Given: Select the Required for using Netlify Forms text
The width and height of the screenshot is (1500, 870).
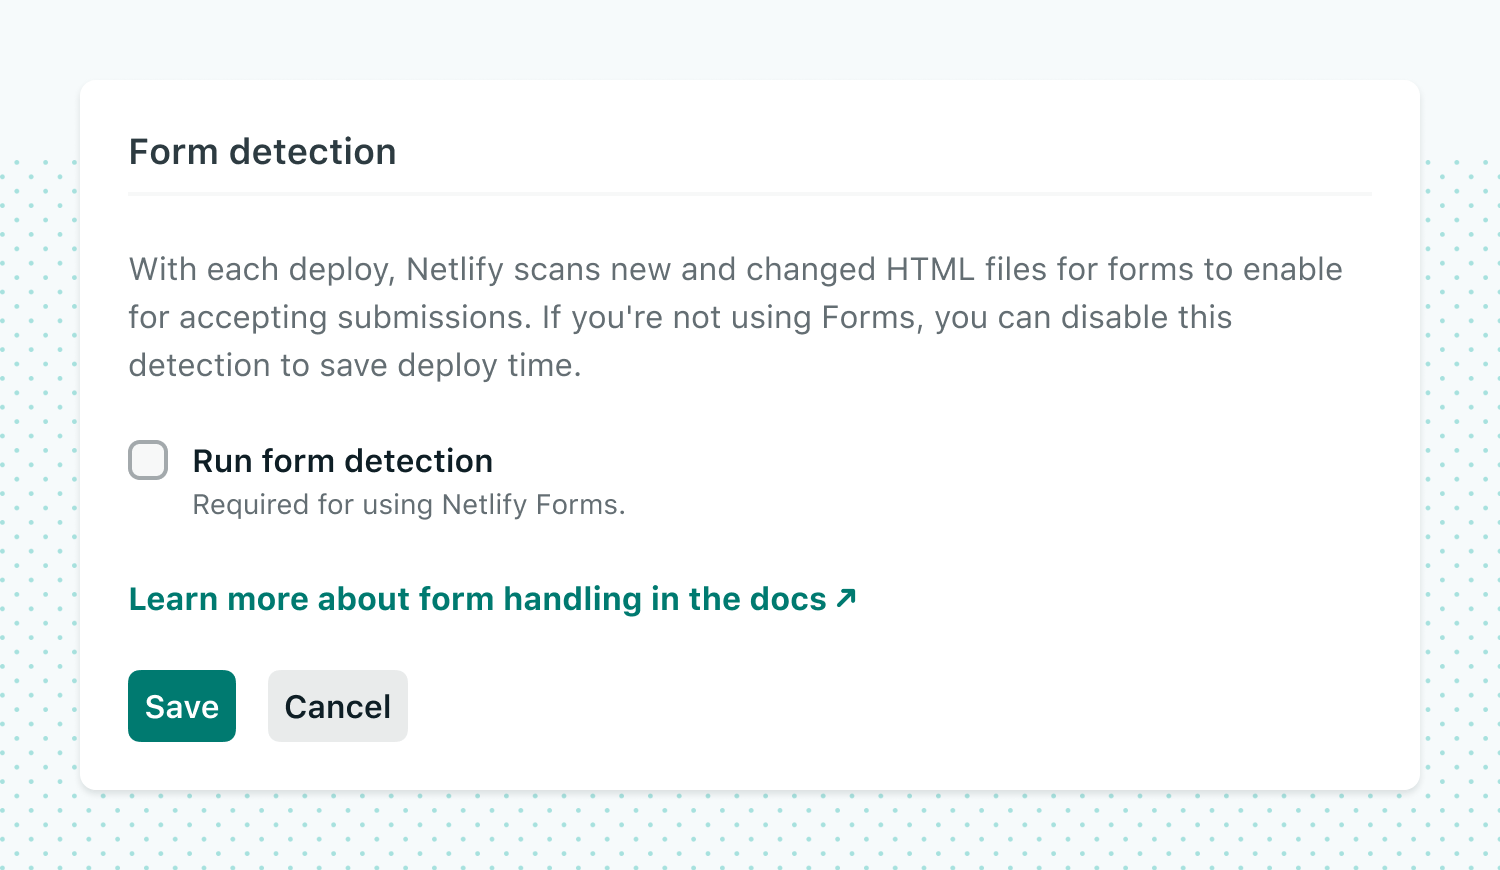Looking at the screenshot, I should (x=408, y=504).
